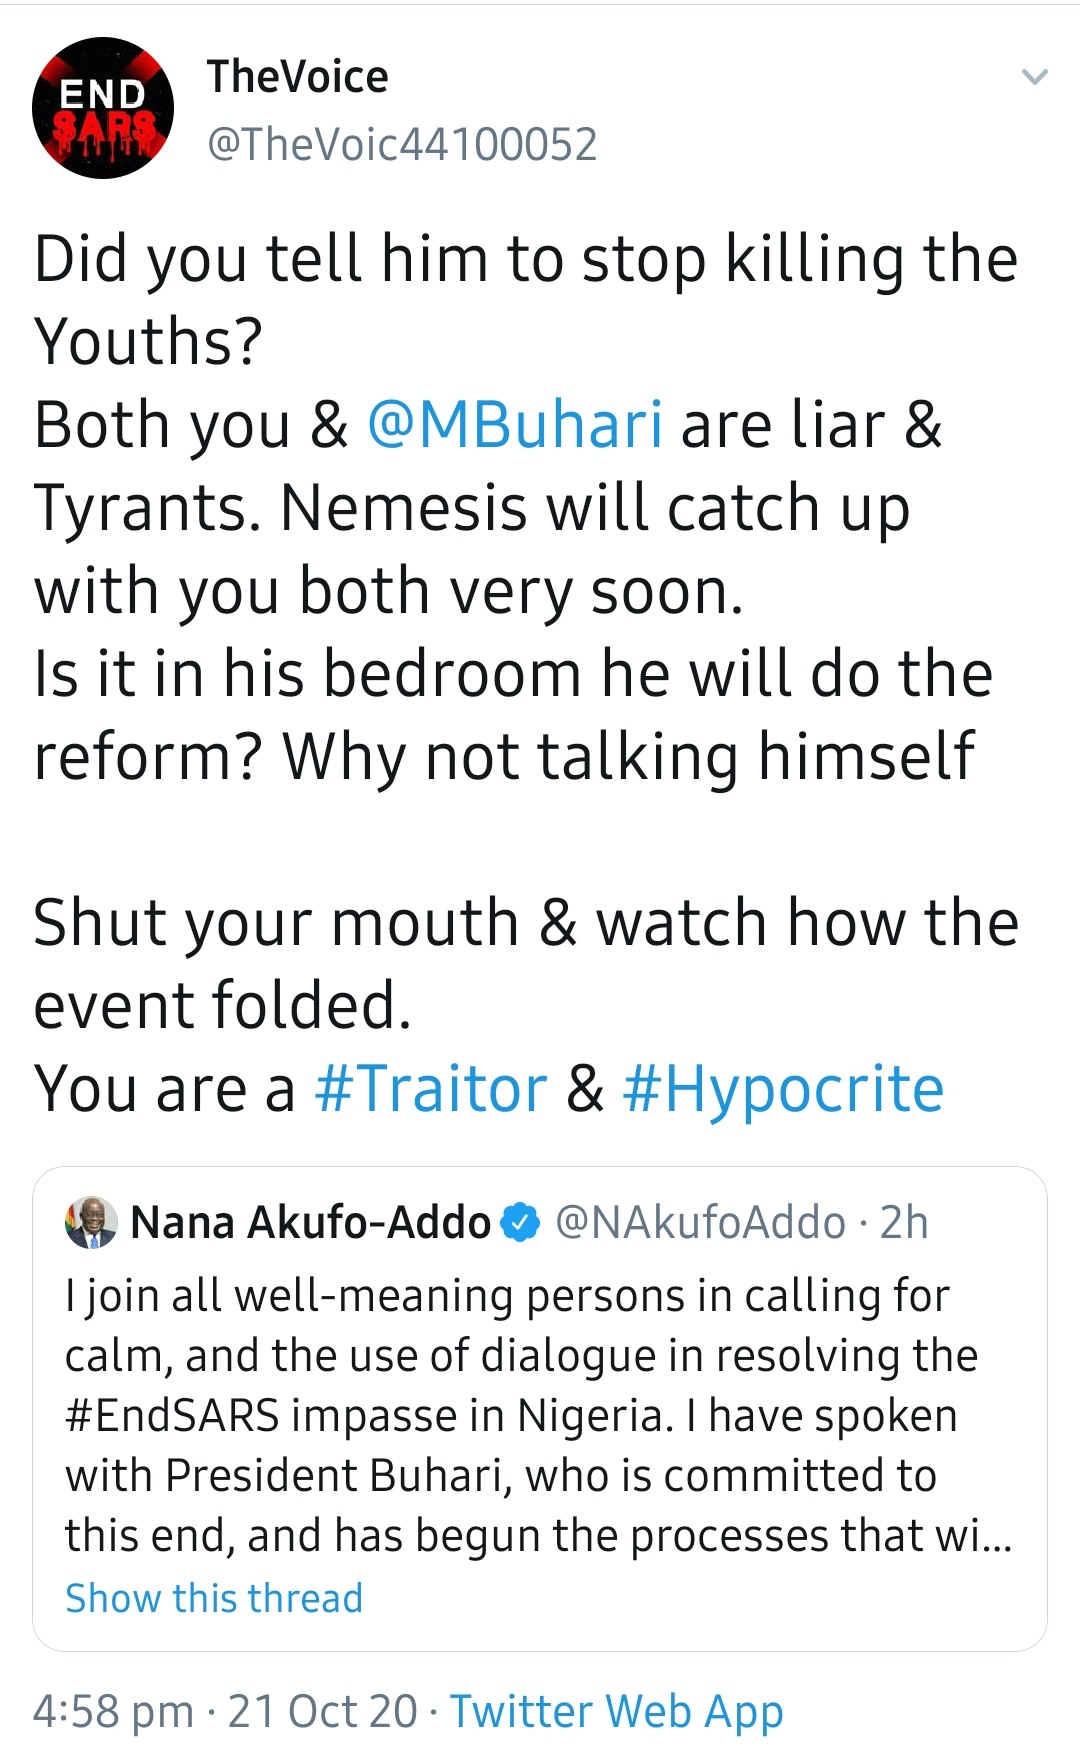Tap the 21 Oct 20 date
This screenshot has height=1752, width=1080.
(x=322, y=1712)
